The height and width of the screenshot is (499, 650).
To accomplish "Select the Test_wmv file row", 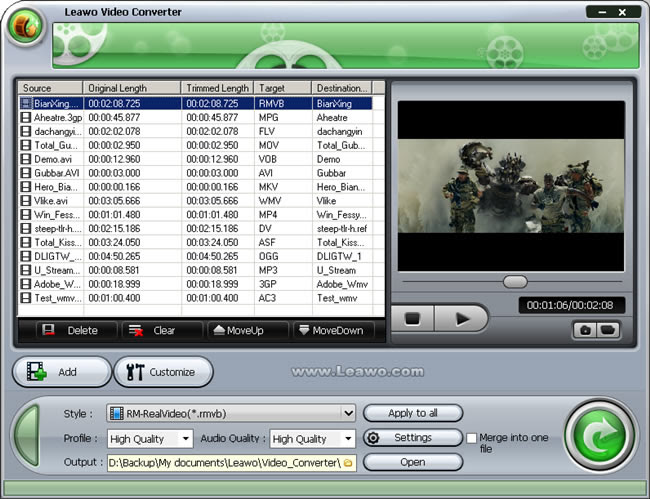I will (195, 298).
